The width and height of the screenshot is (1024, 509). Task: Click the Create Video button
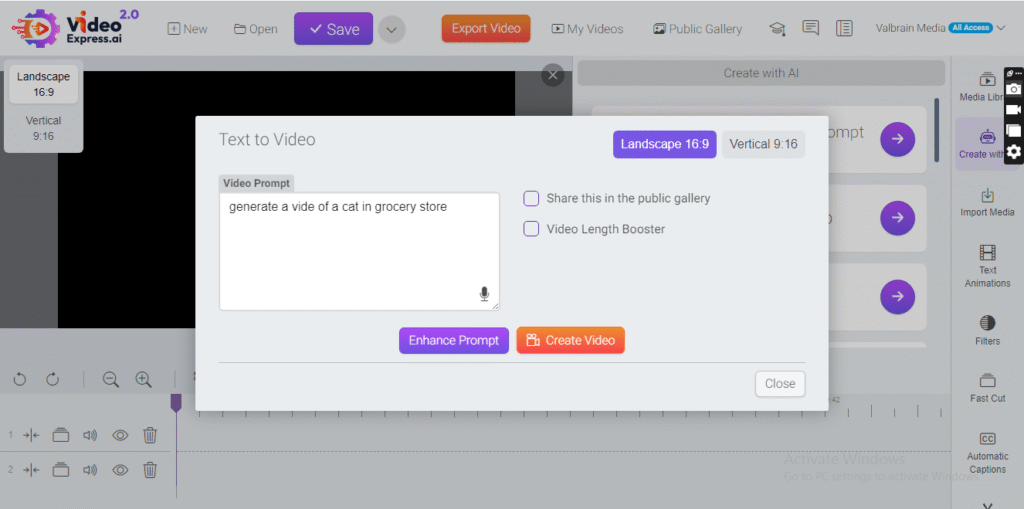pos(570,340)
